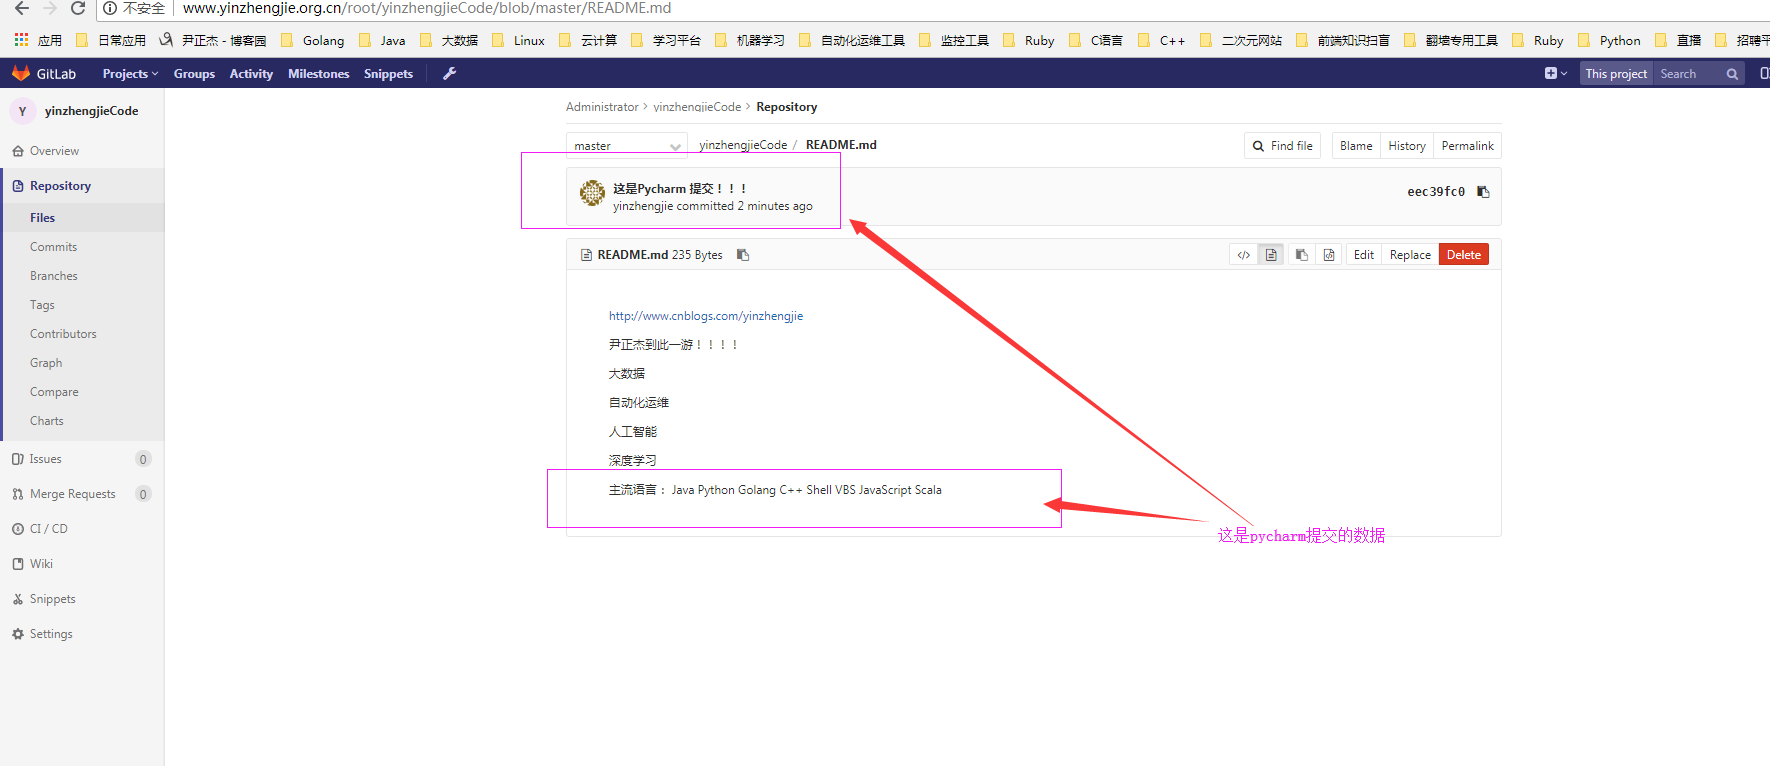Click the browser address bar URL
Image resolution: width=1770 pixels, height=766 pixels.
pyautogui.click(x=427, y=8)
